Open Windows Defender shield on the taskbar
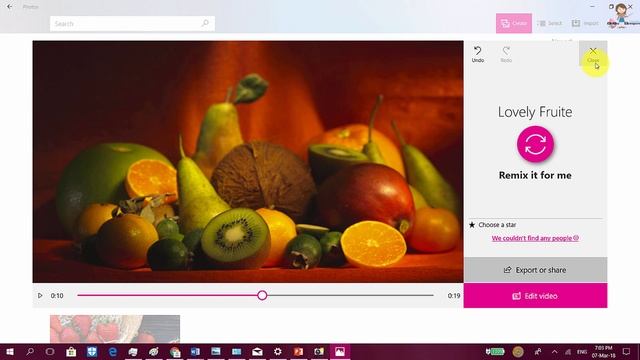 (x=92, y=351)
